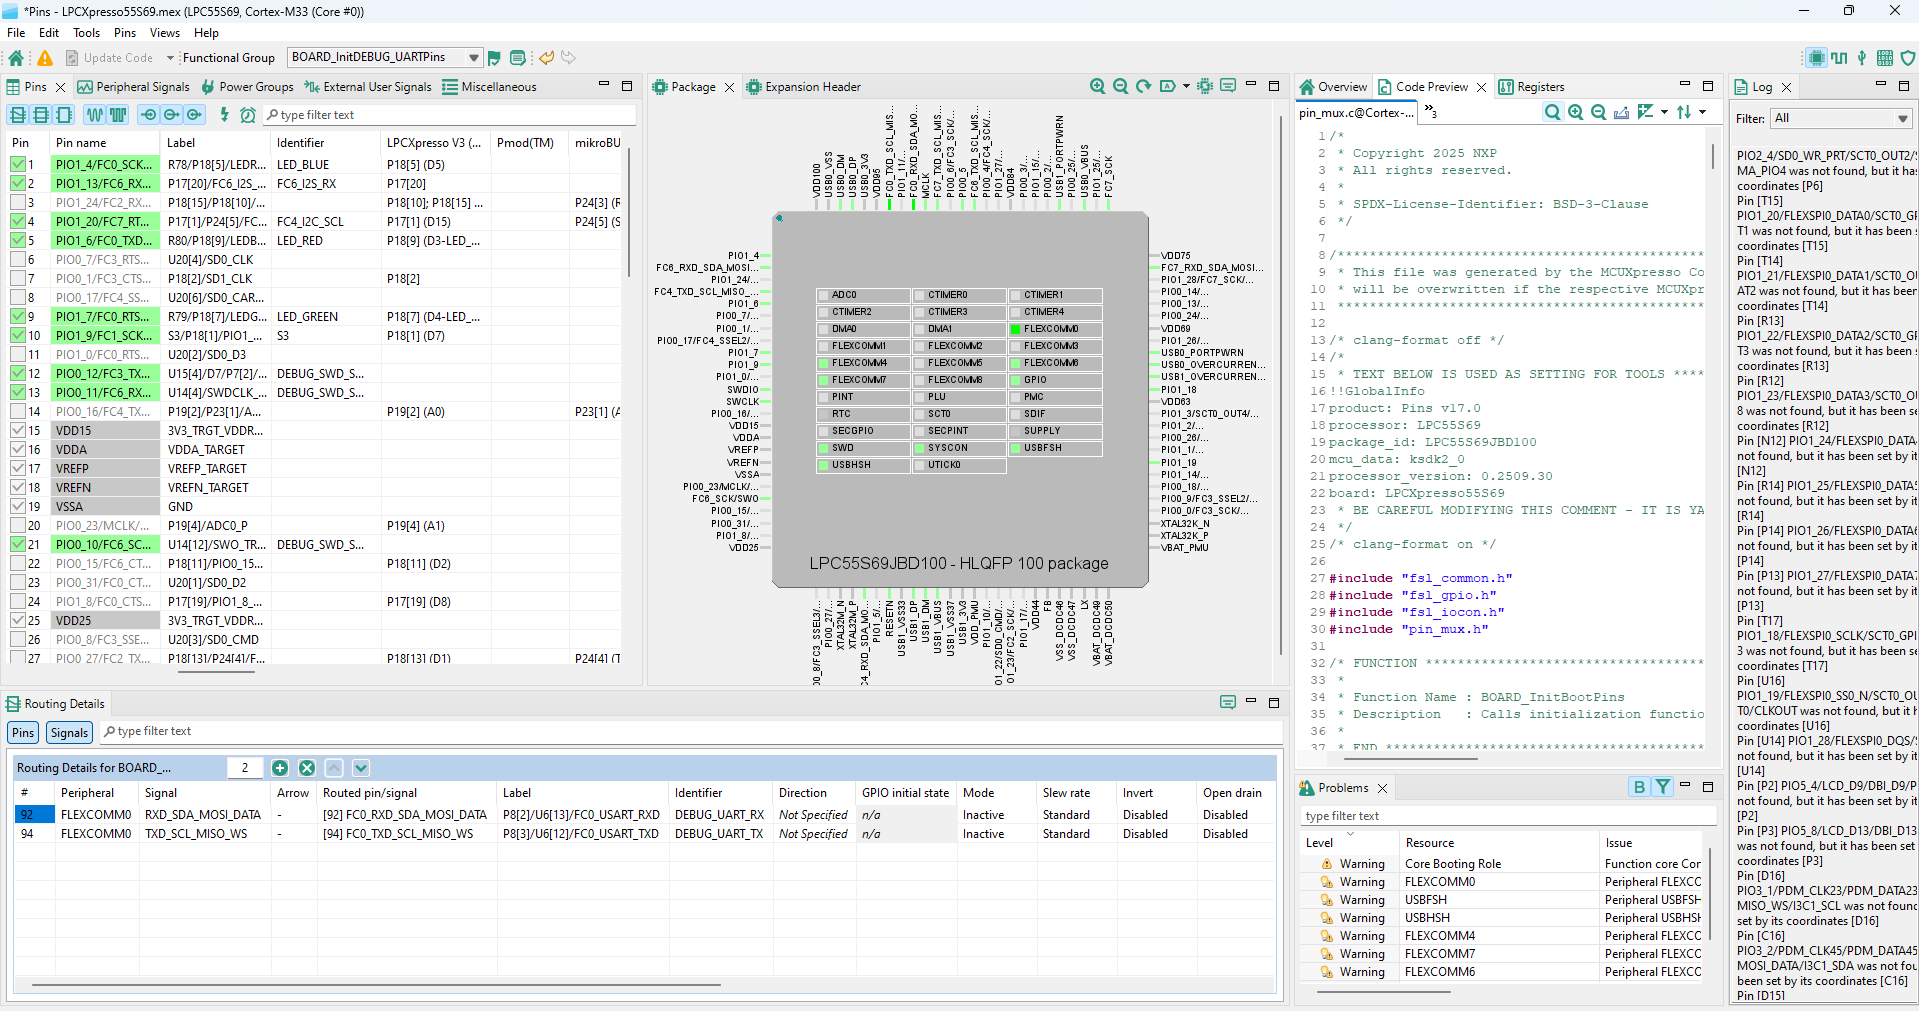Open the Update Code dropdown arrow
The width and height of the screenshot is (1919, 1011).
[x=170, y=58]
